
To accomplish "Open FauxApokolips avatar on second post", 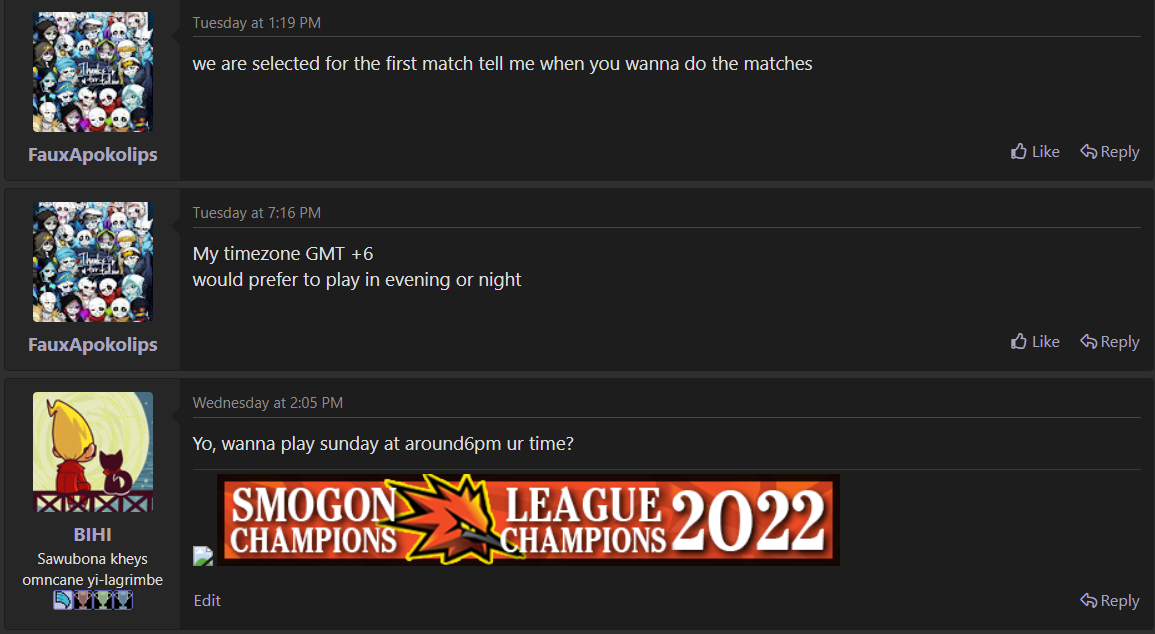I will (93, 262).
